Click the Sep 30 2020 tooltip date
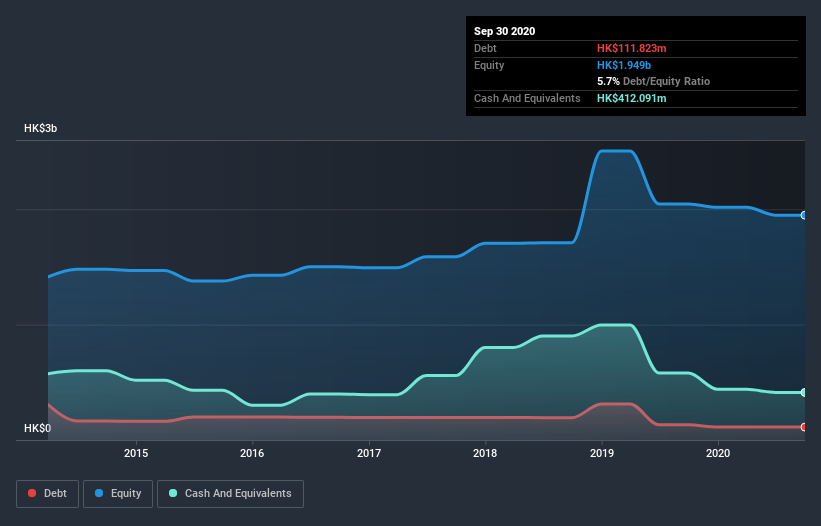821x526 pixels. (505, 31)
